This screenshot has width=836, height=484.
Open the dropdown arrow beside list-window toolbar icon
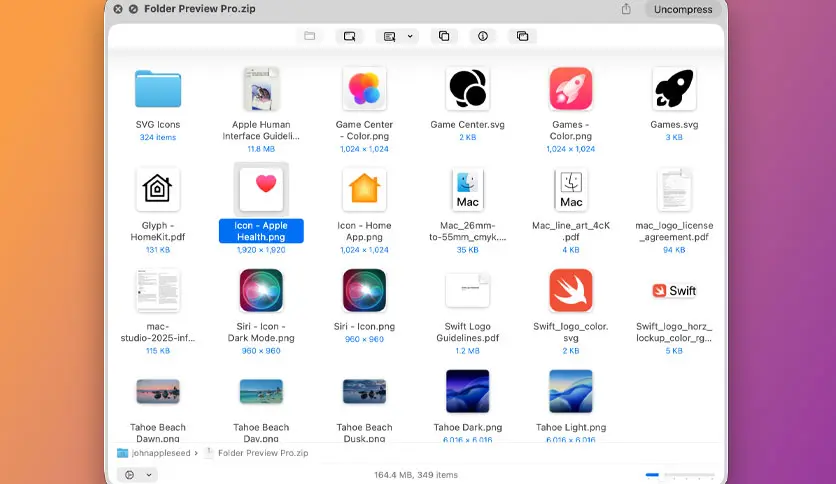410,36
